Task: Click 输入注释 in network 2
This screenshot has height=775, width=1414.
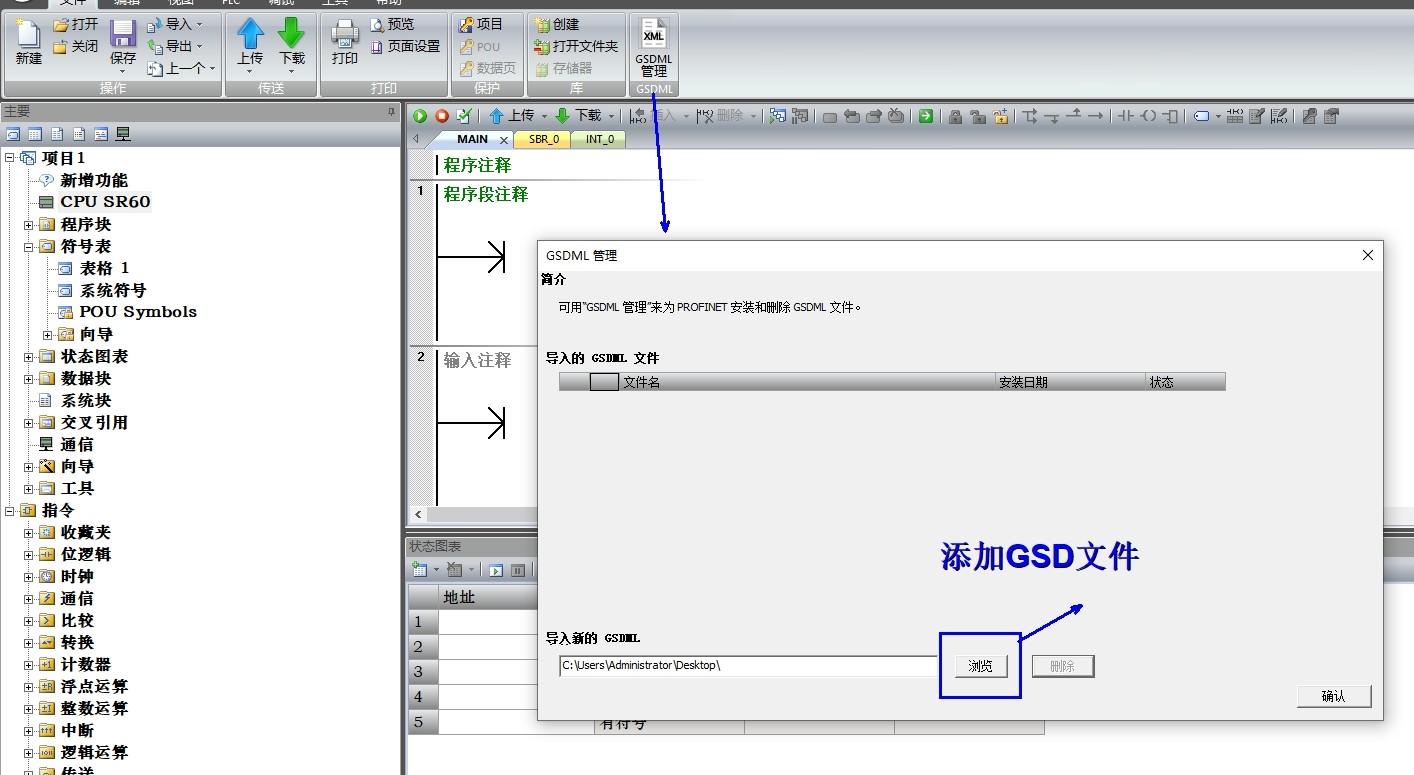Action: pyautogui.click(x=478, y=360)
